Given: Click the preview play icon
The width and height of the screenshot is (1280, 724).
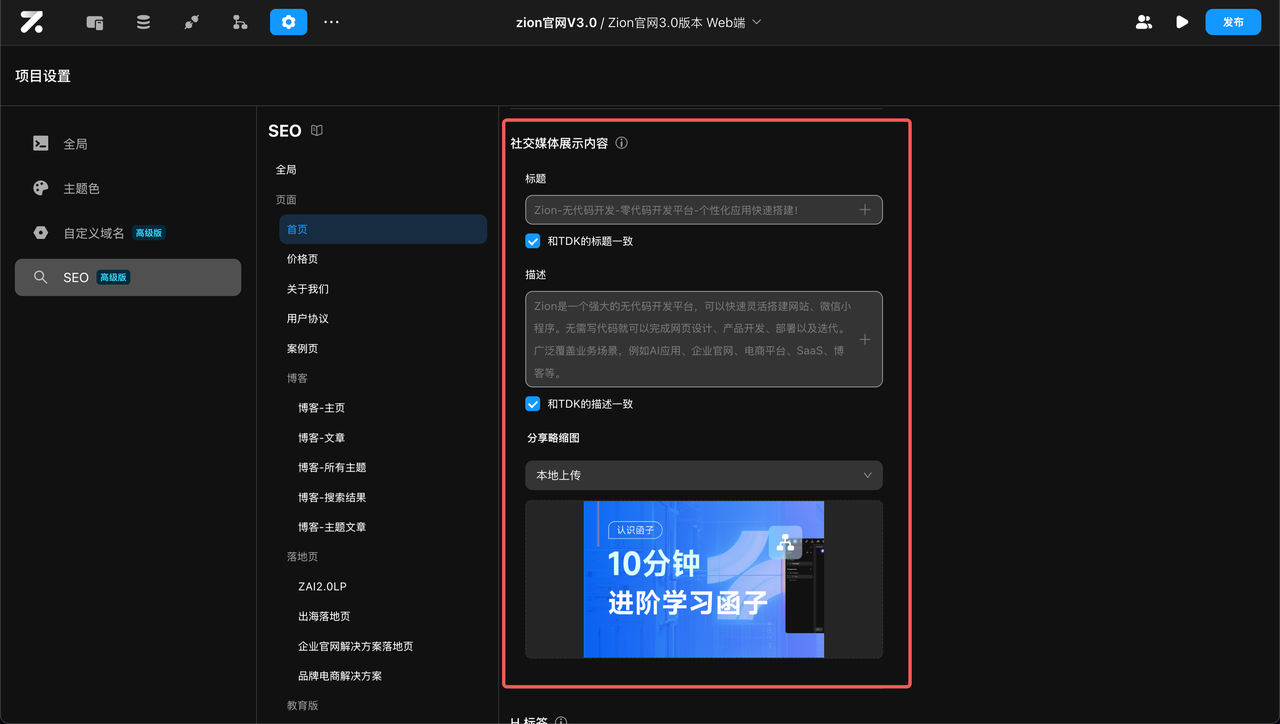Looking at the screenshot, I should tap(1182, 22).
